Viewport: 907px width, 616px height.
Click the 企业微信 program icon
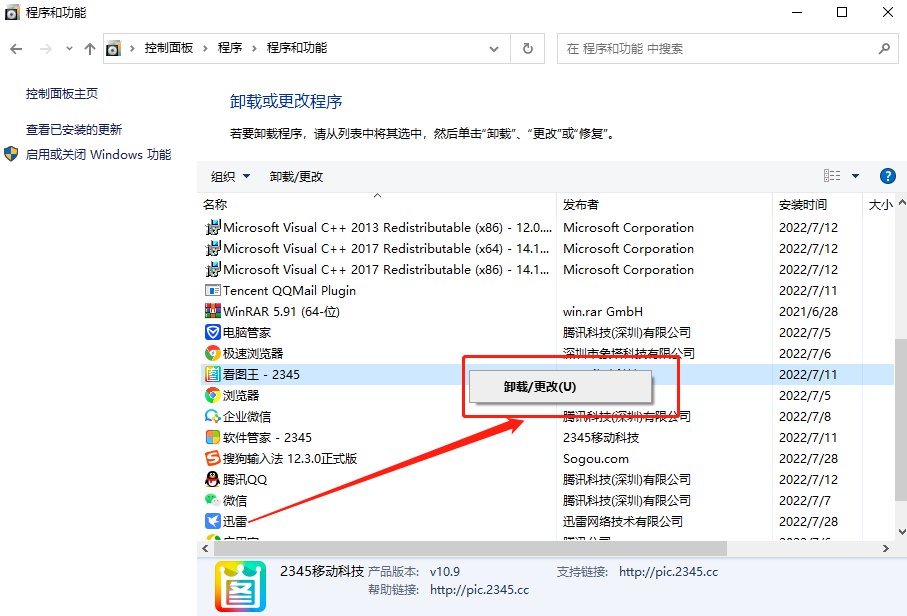(211, 416)
